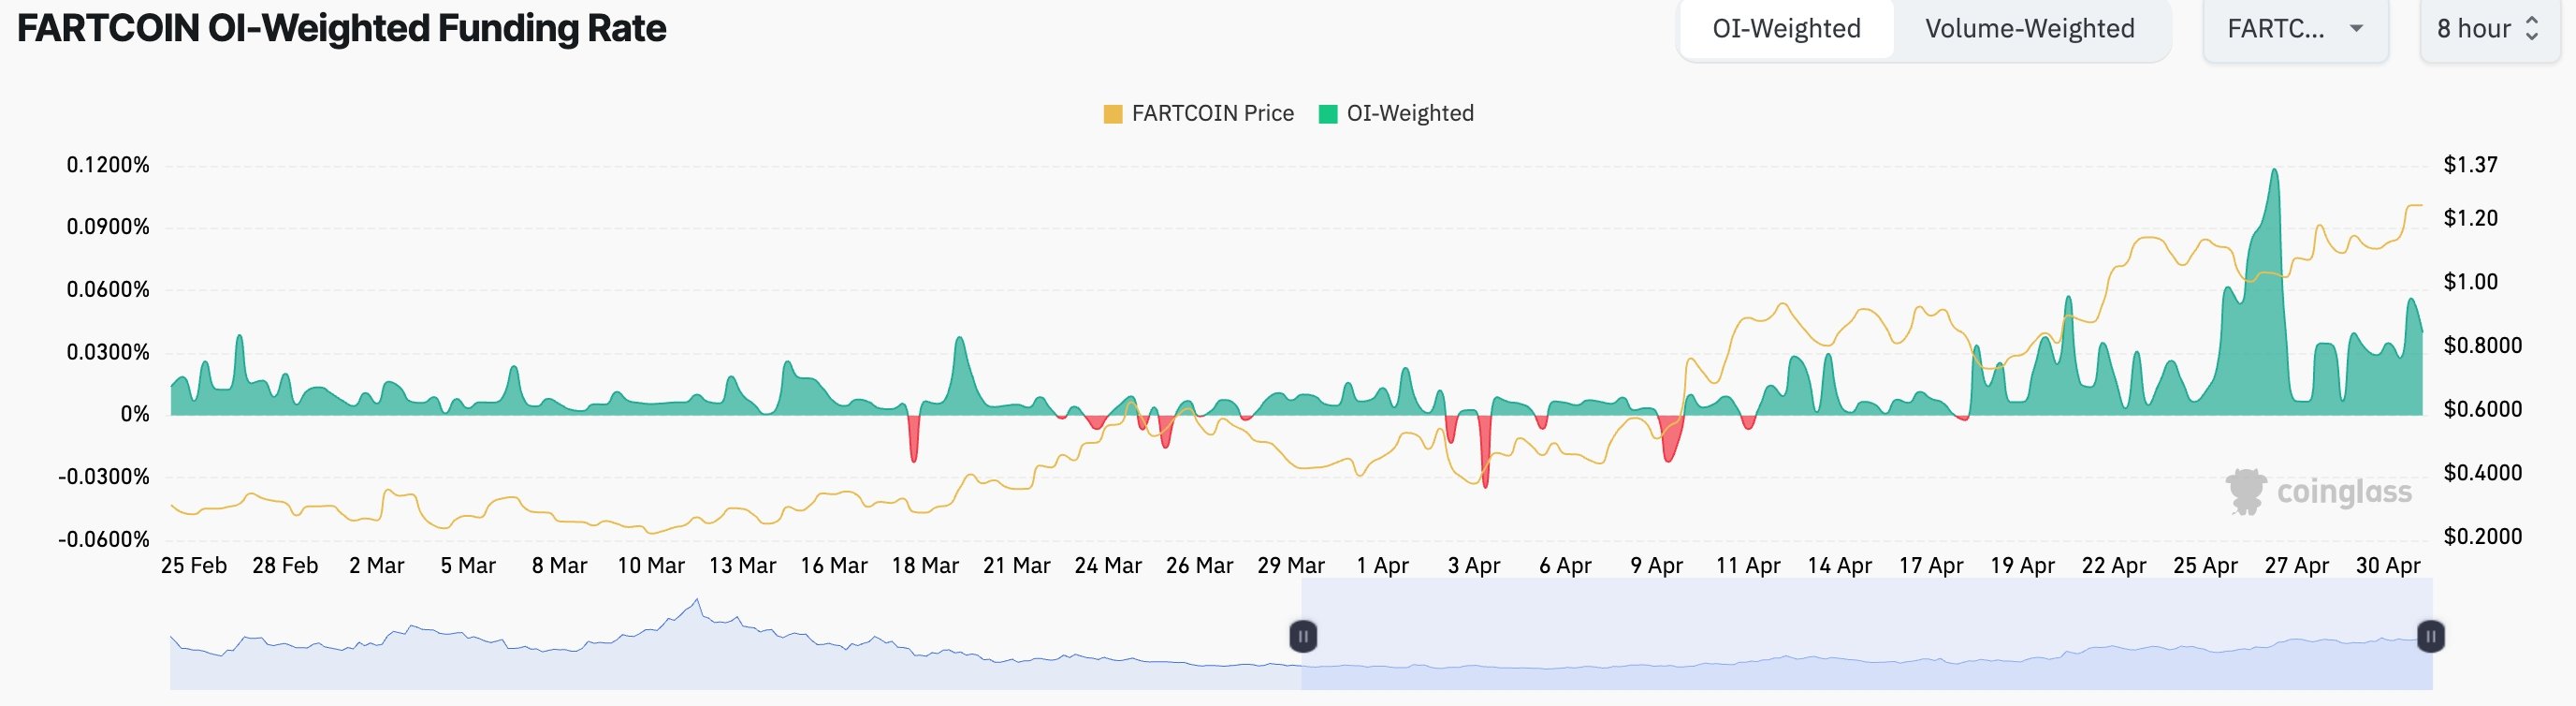The width and height of the screenshot is (2576, 706).
Task: Switch to the Volume-Weighted tab
Action: pos(2029,29)
